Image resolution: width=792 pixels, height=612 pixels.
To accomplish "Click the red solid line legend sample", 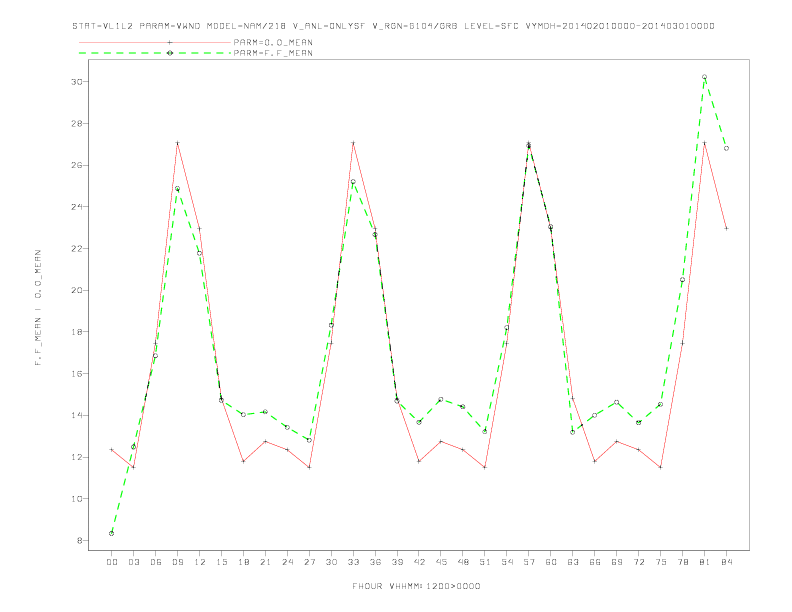I will click(x=155, y=42).
